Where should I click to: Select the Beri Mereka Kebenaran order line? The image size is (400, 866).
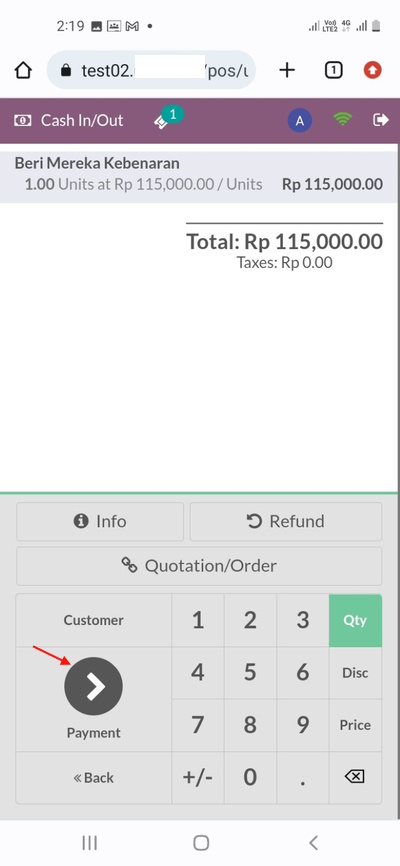[x=199, y=173]
